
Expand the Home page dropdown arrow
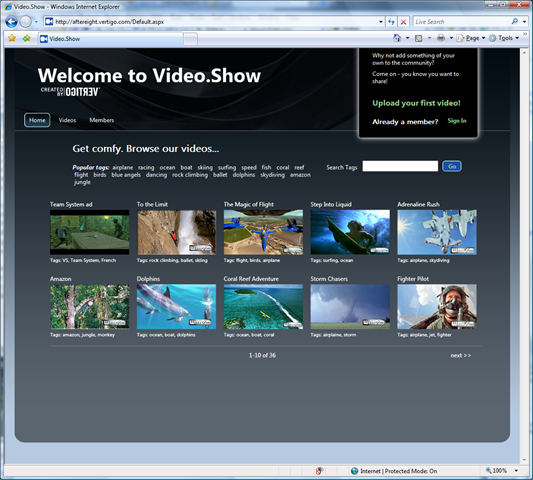407,38
